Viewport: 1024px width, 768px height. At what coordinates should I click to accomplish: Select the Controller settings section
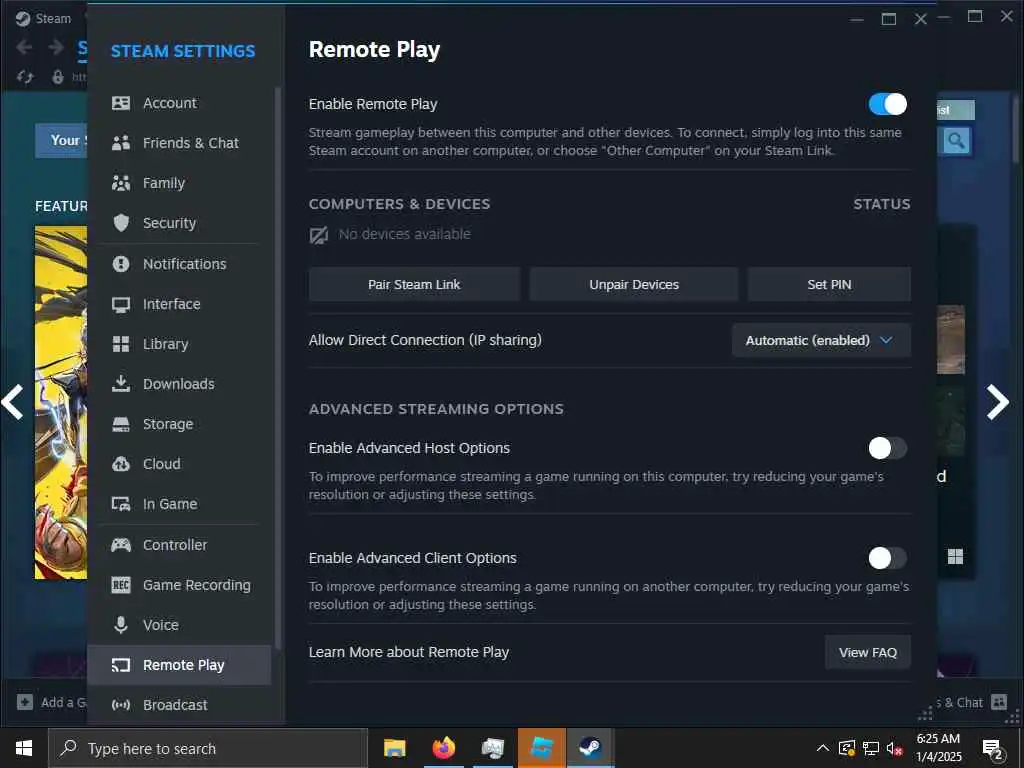point(179,545)
